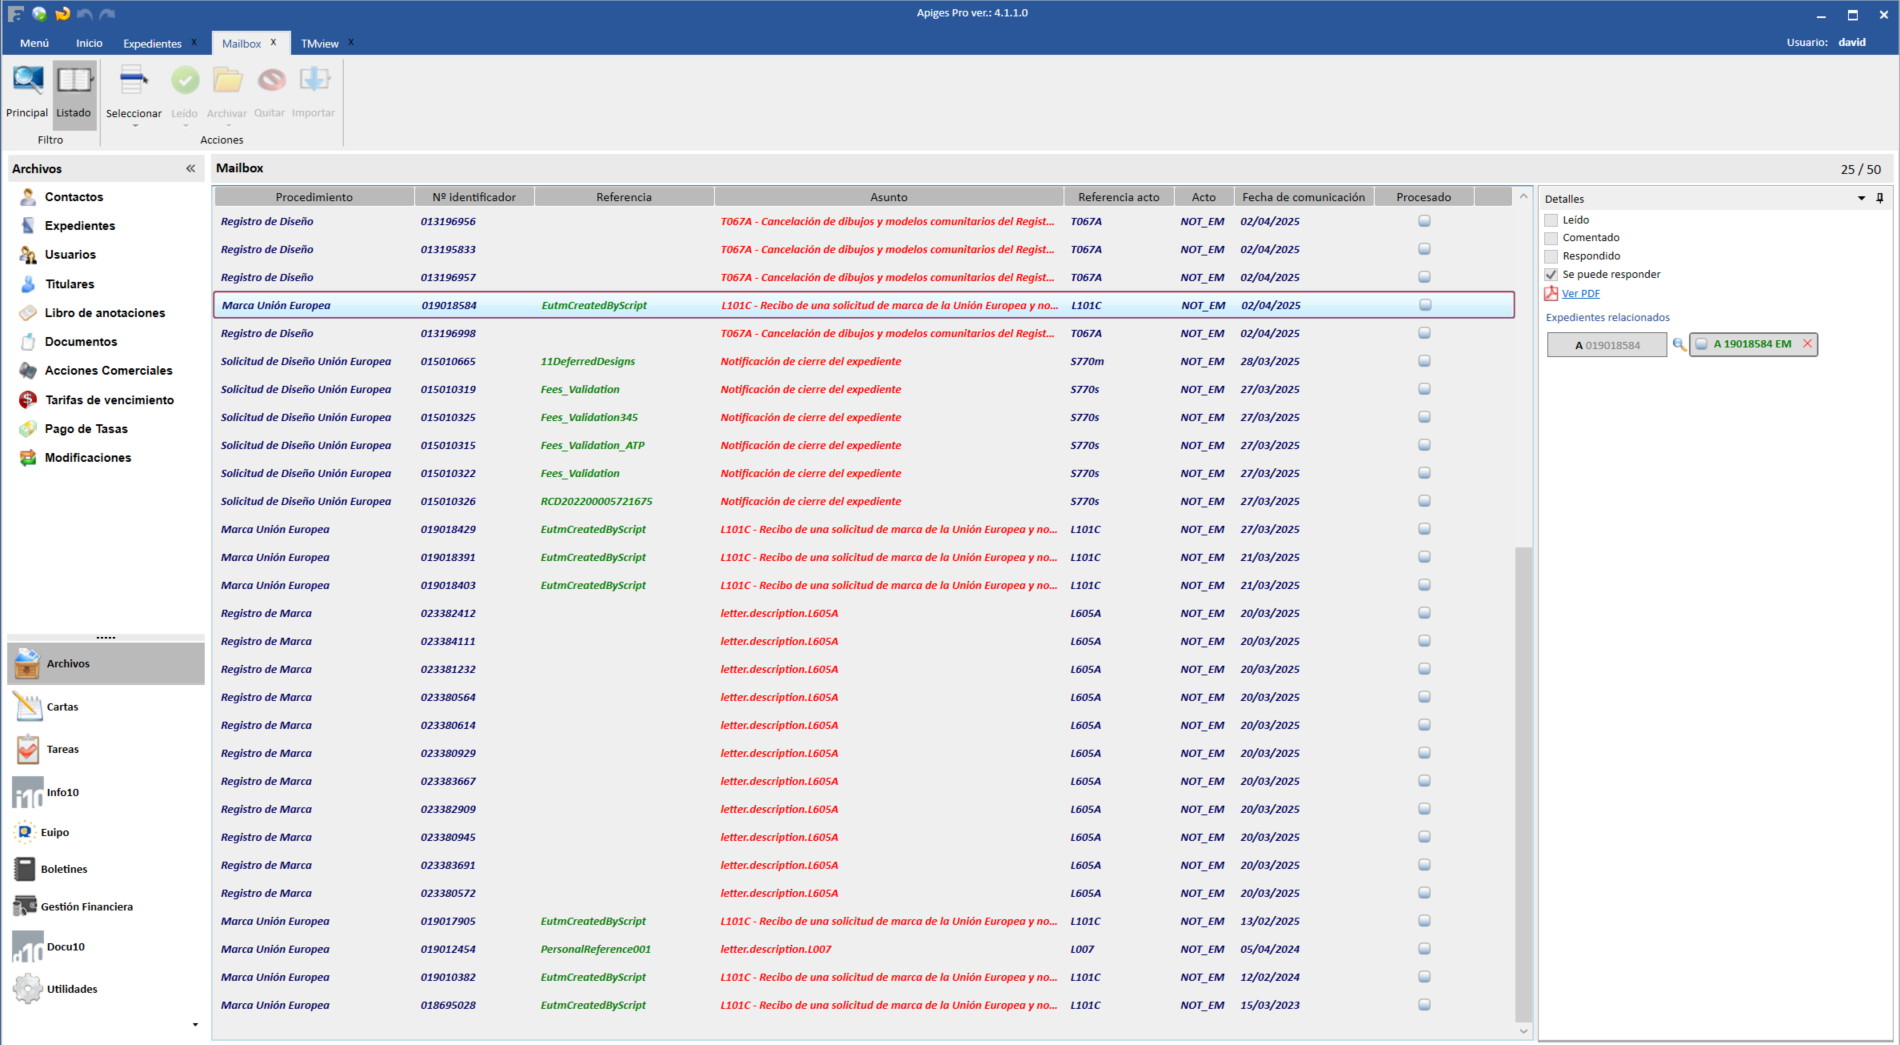Open the Seleccionar dropdown arrow
This screenshot has height=1045, width=1900.
click(135, 126)
